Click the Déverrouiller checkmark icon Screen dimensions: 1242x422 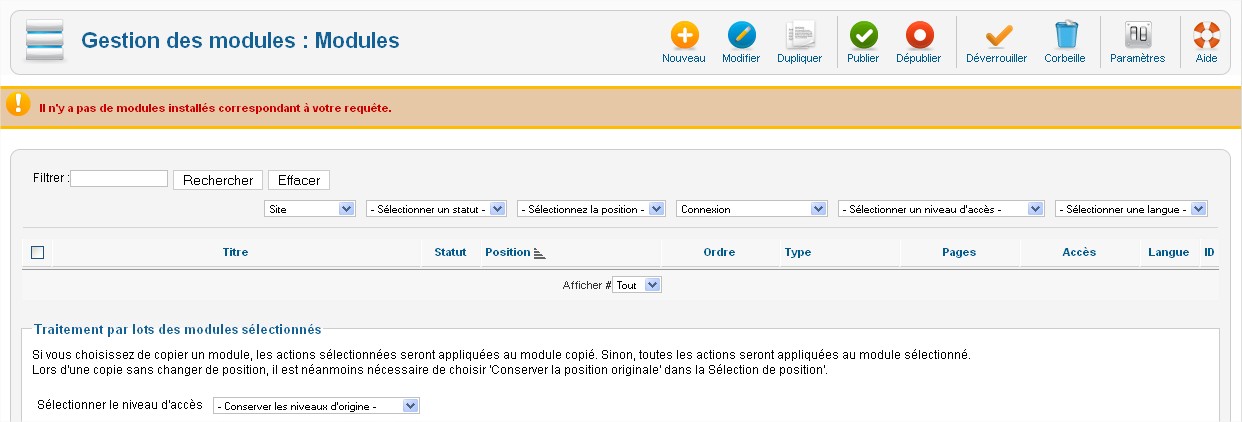996,37
